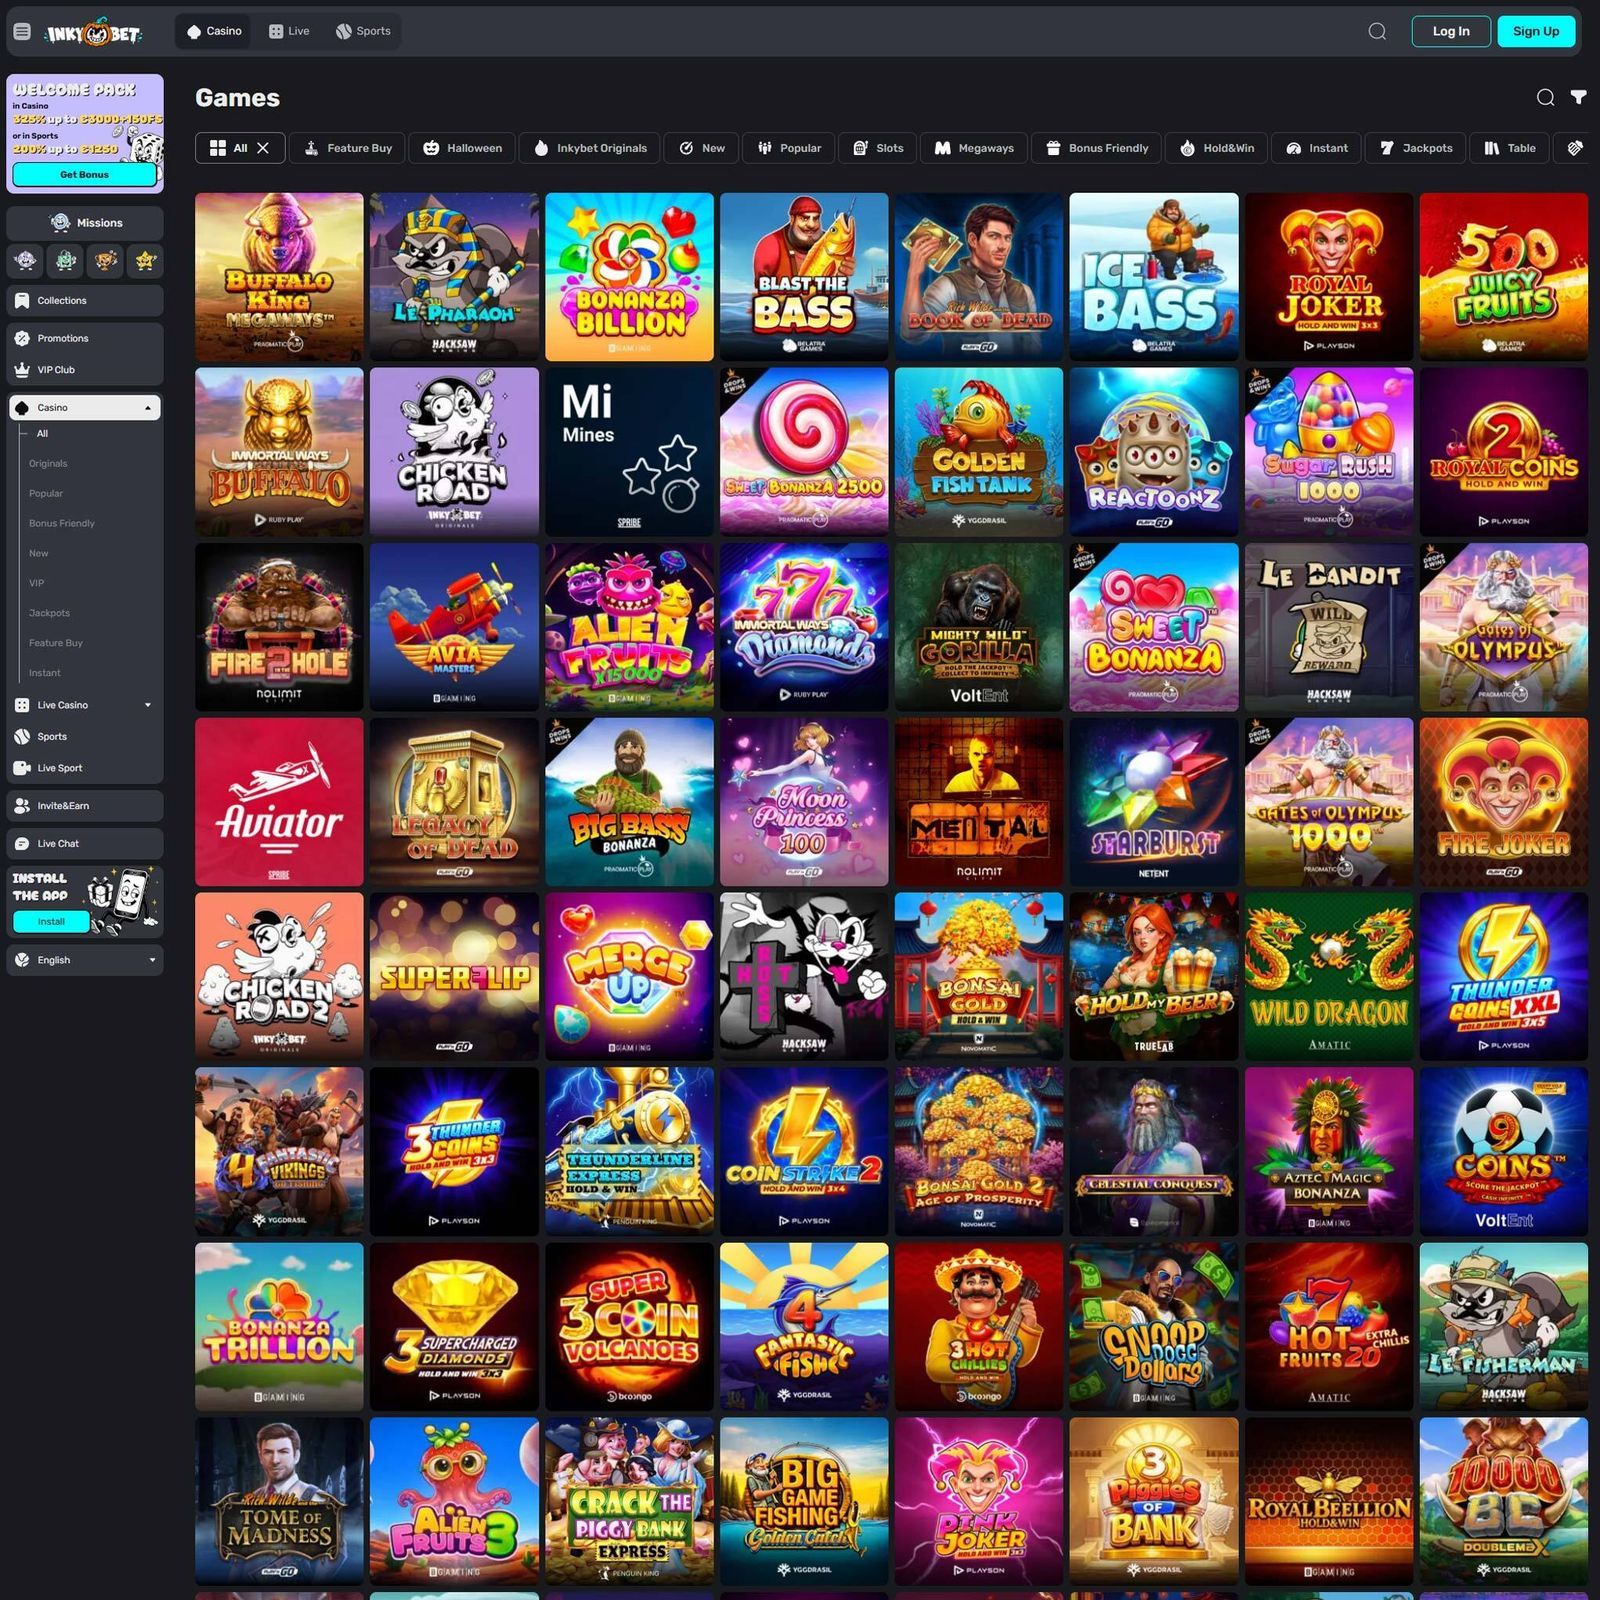Open the Le Bandit game thumbnail

coord(1328,627)
